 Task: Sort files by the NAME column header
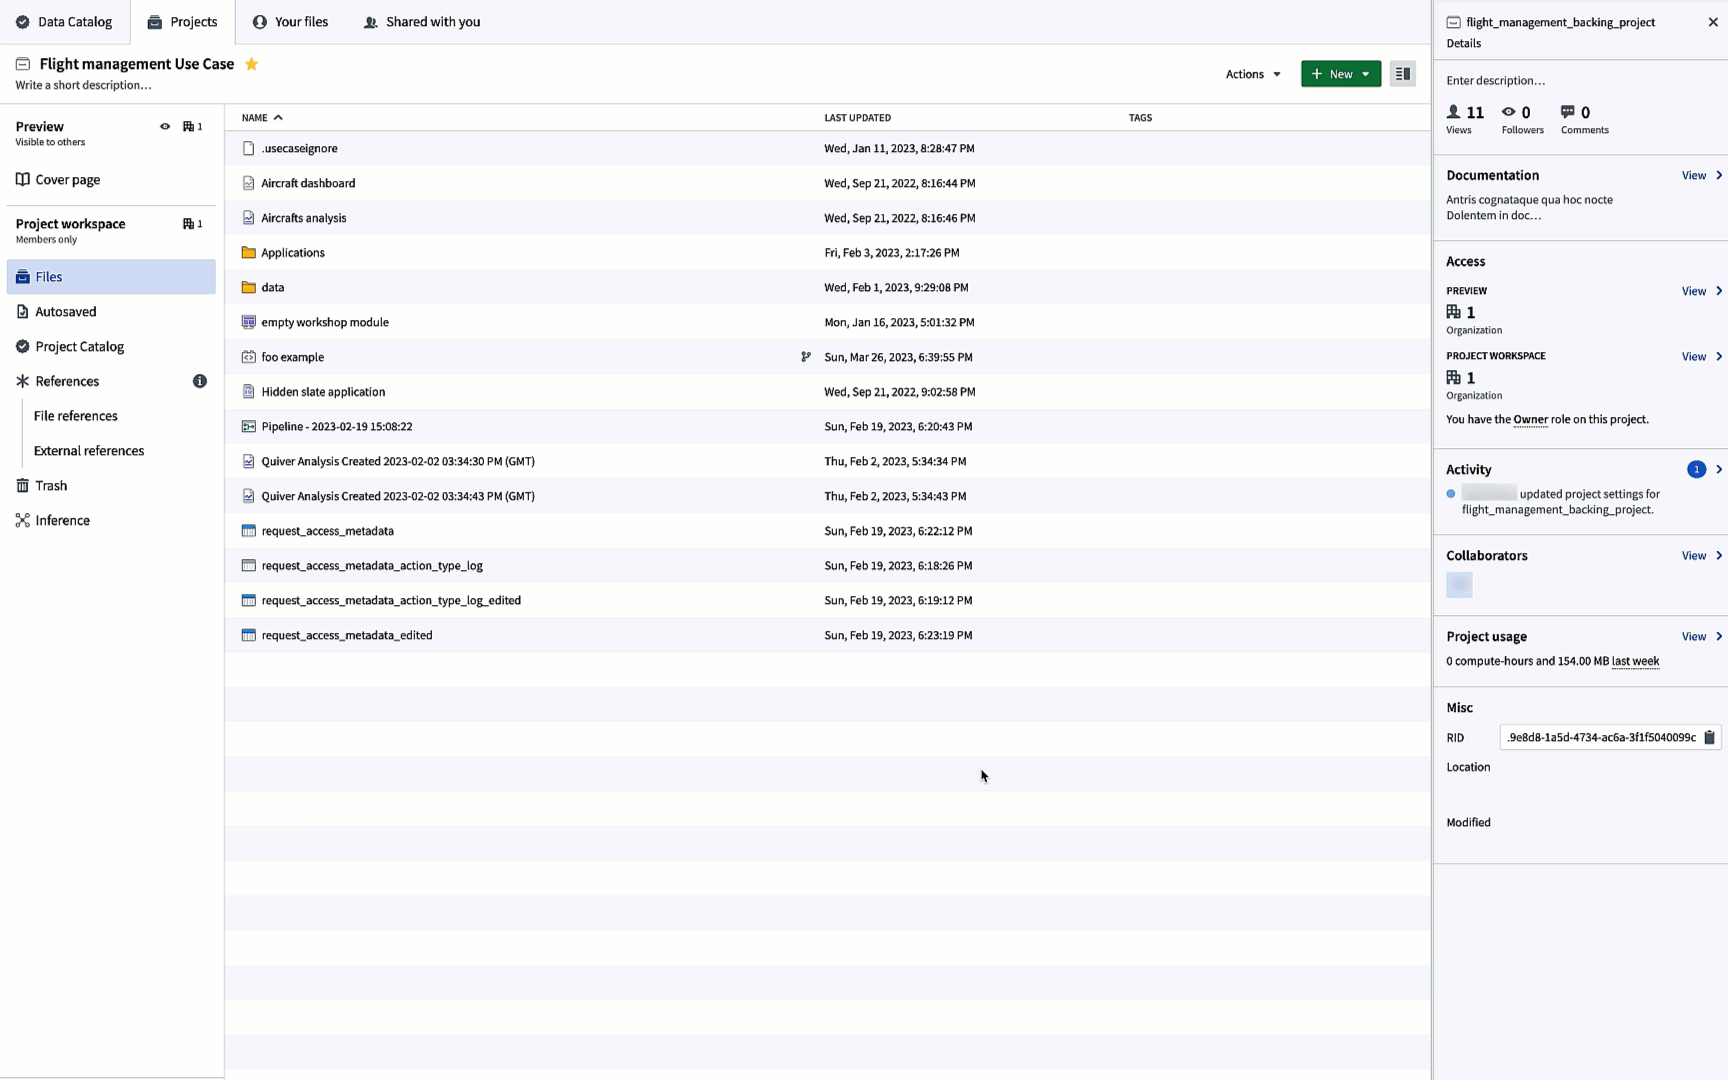[262, 118]
